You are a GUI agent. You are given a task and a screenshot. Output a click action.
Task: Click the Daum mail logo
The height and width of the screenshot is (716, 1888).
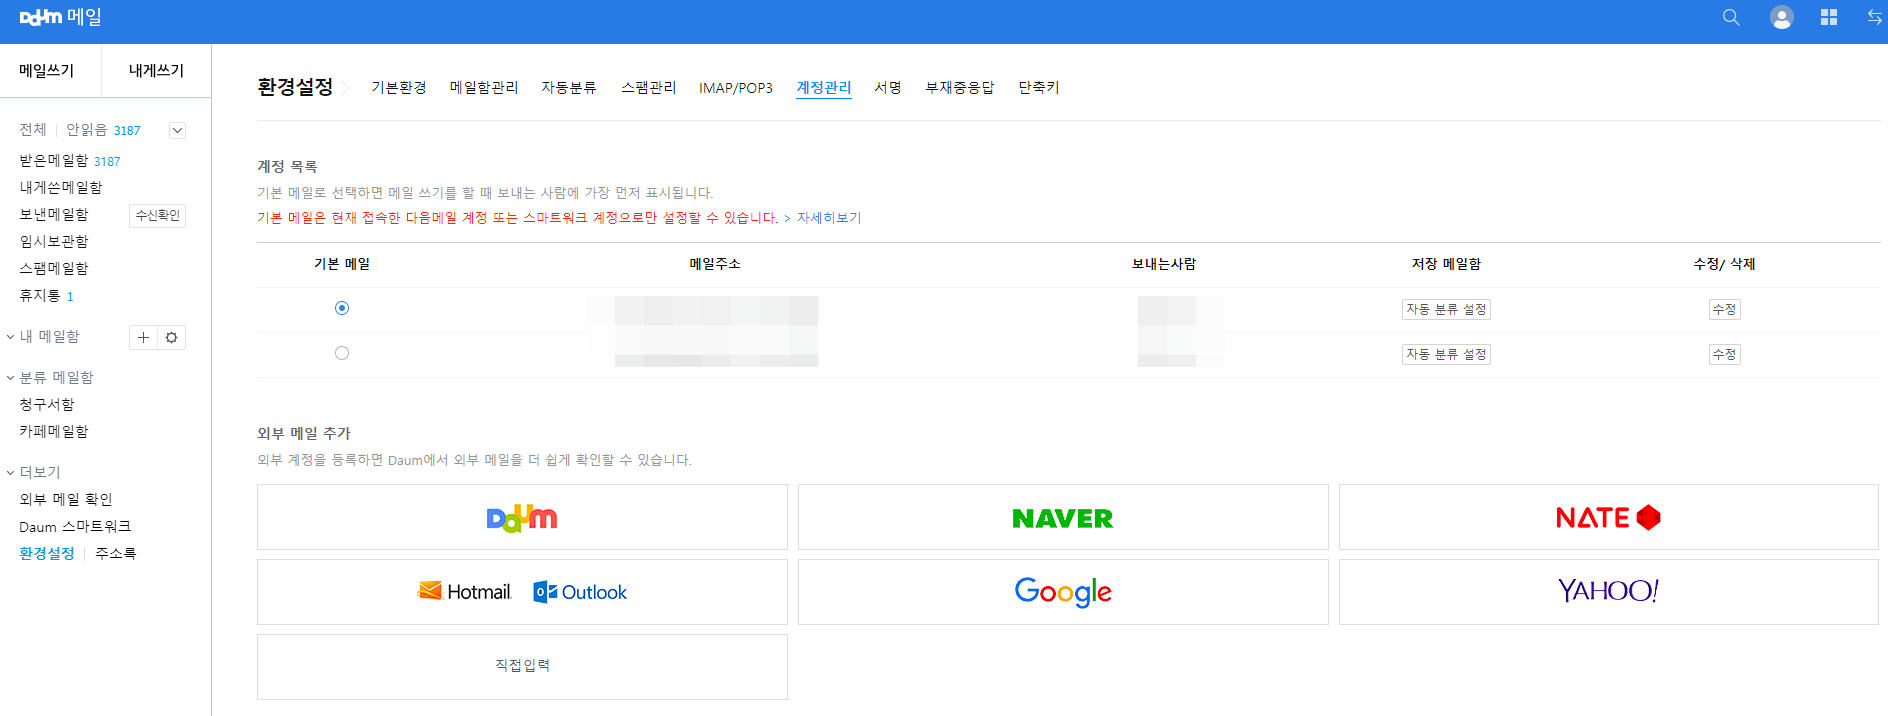click(x=61, y=17)
